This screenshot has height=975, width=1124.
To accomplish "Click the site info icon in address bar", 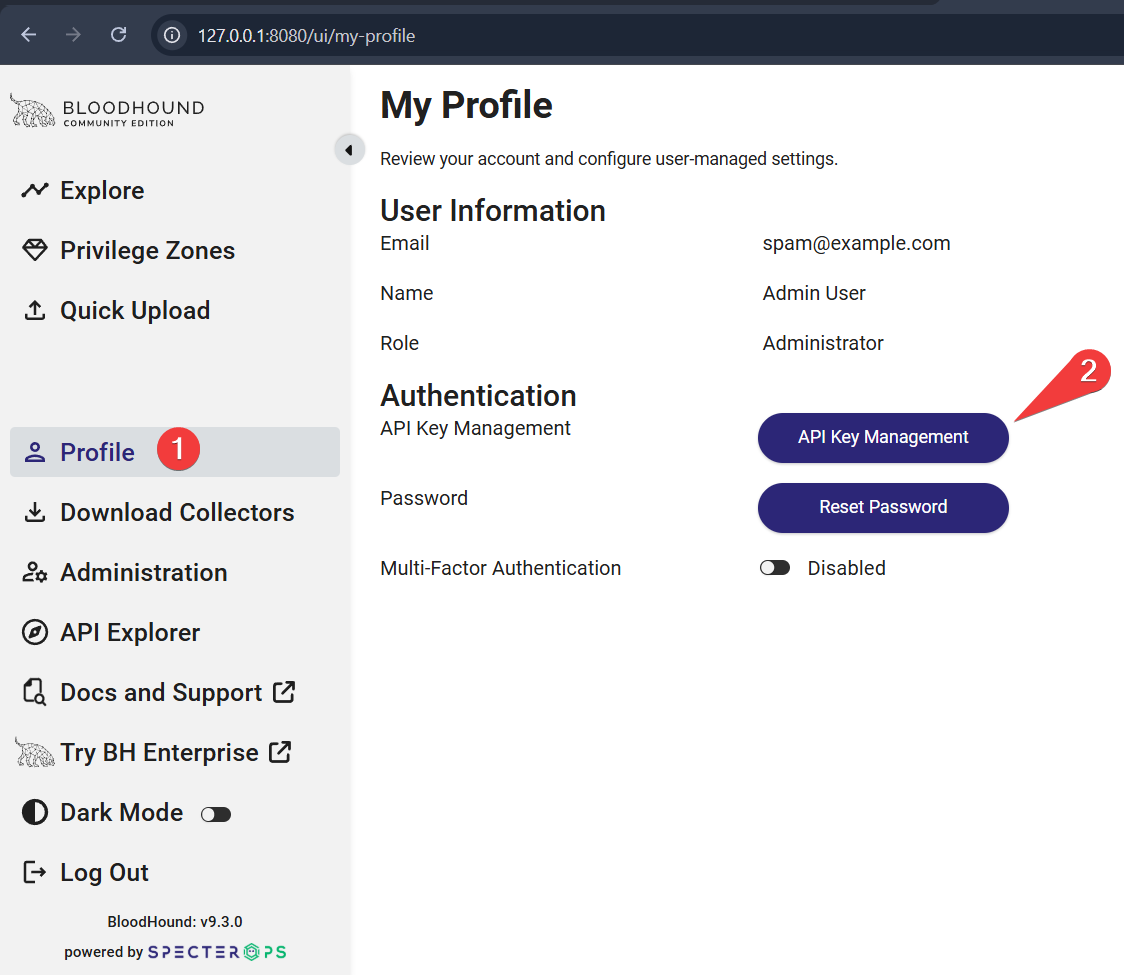I will (x=172, y=35).
